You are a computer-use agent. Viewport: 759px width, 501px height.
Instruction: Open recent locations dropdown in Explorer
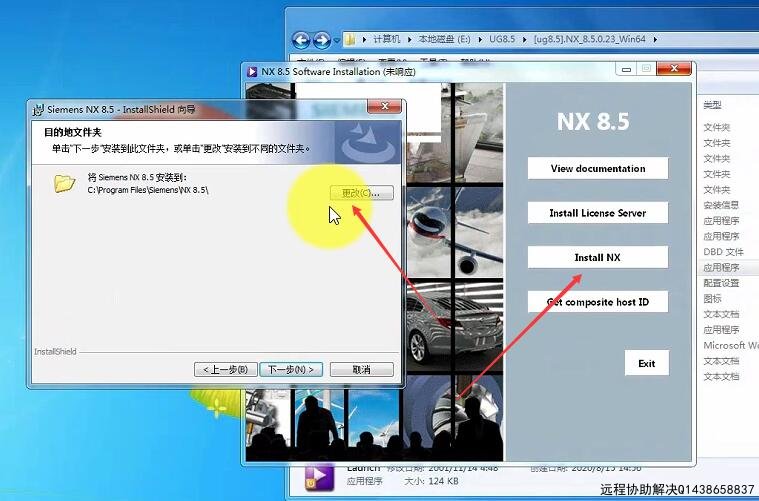[x=336, y=40]
